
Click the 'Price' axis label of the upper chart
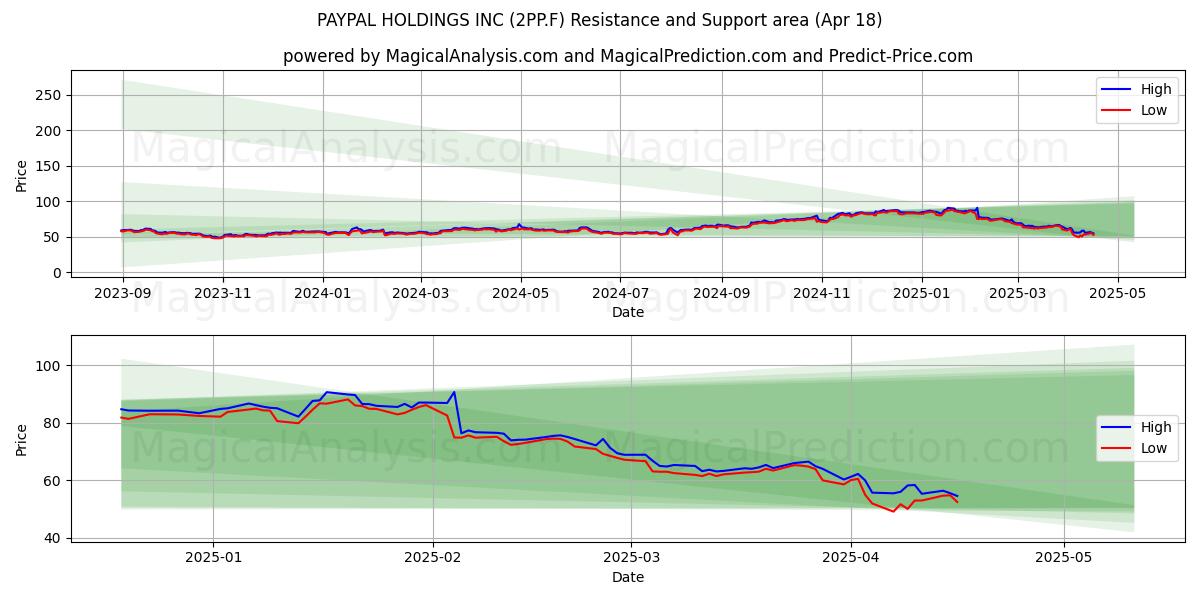(x=22, y=175)
